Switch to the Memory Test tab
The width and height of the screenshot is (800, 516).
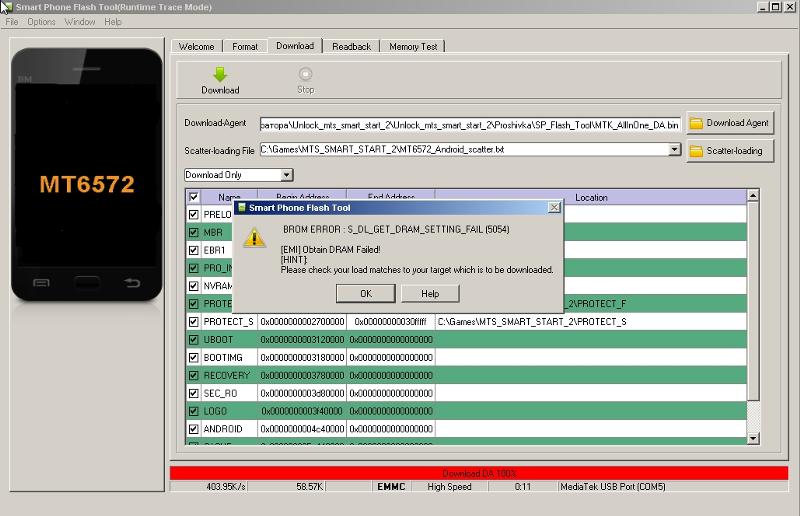413,46
